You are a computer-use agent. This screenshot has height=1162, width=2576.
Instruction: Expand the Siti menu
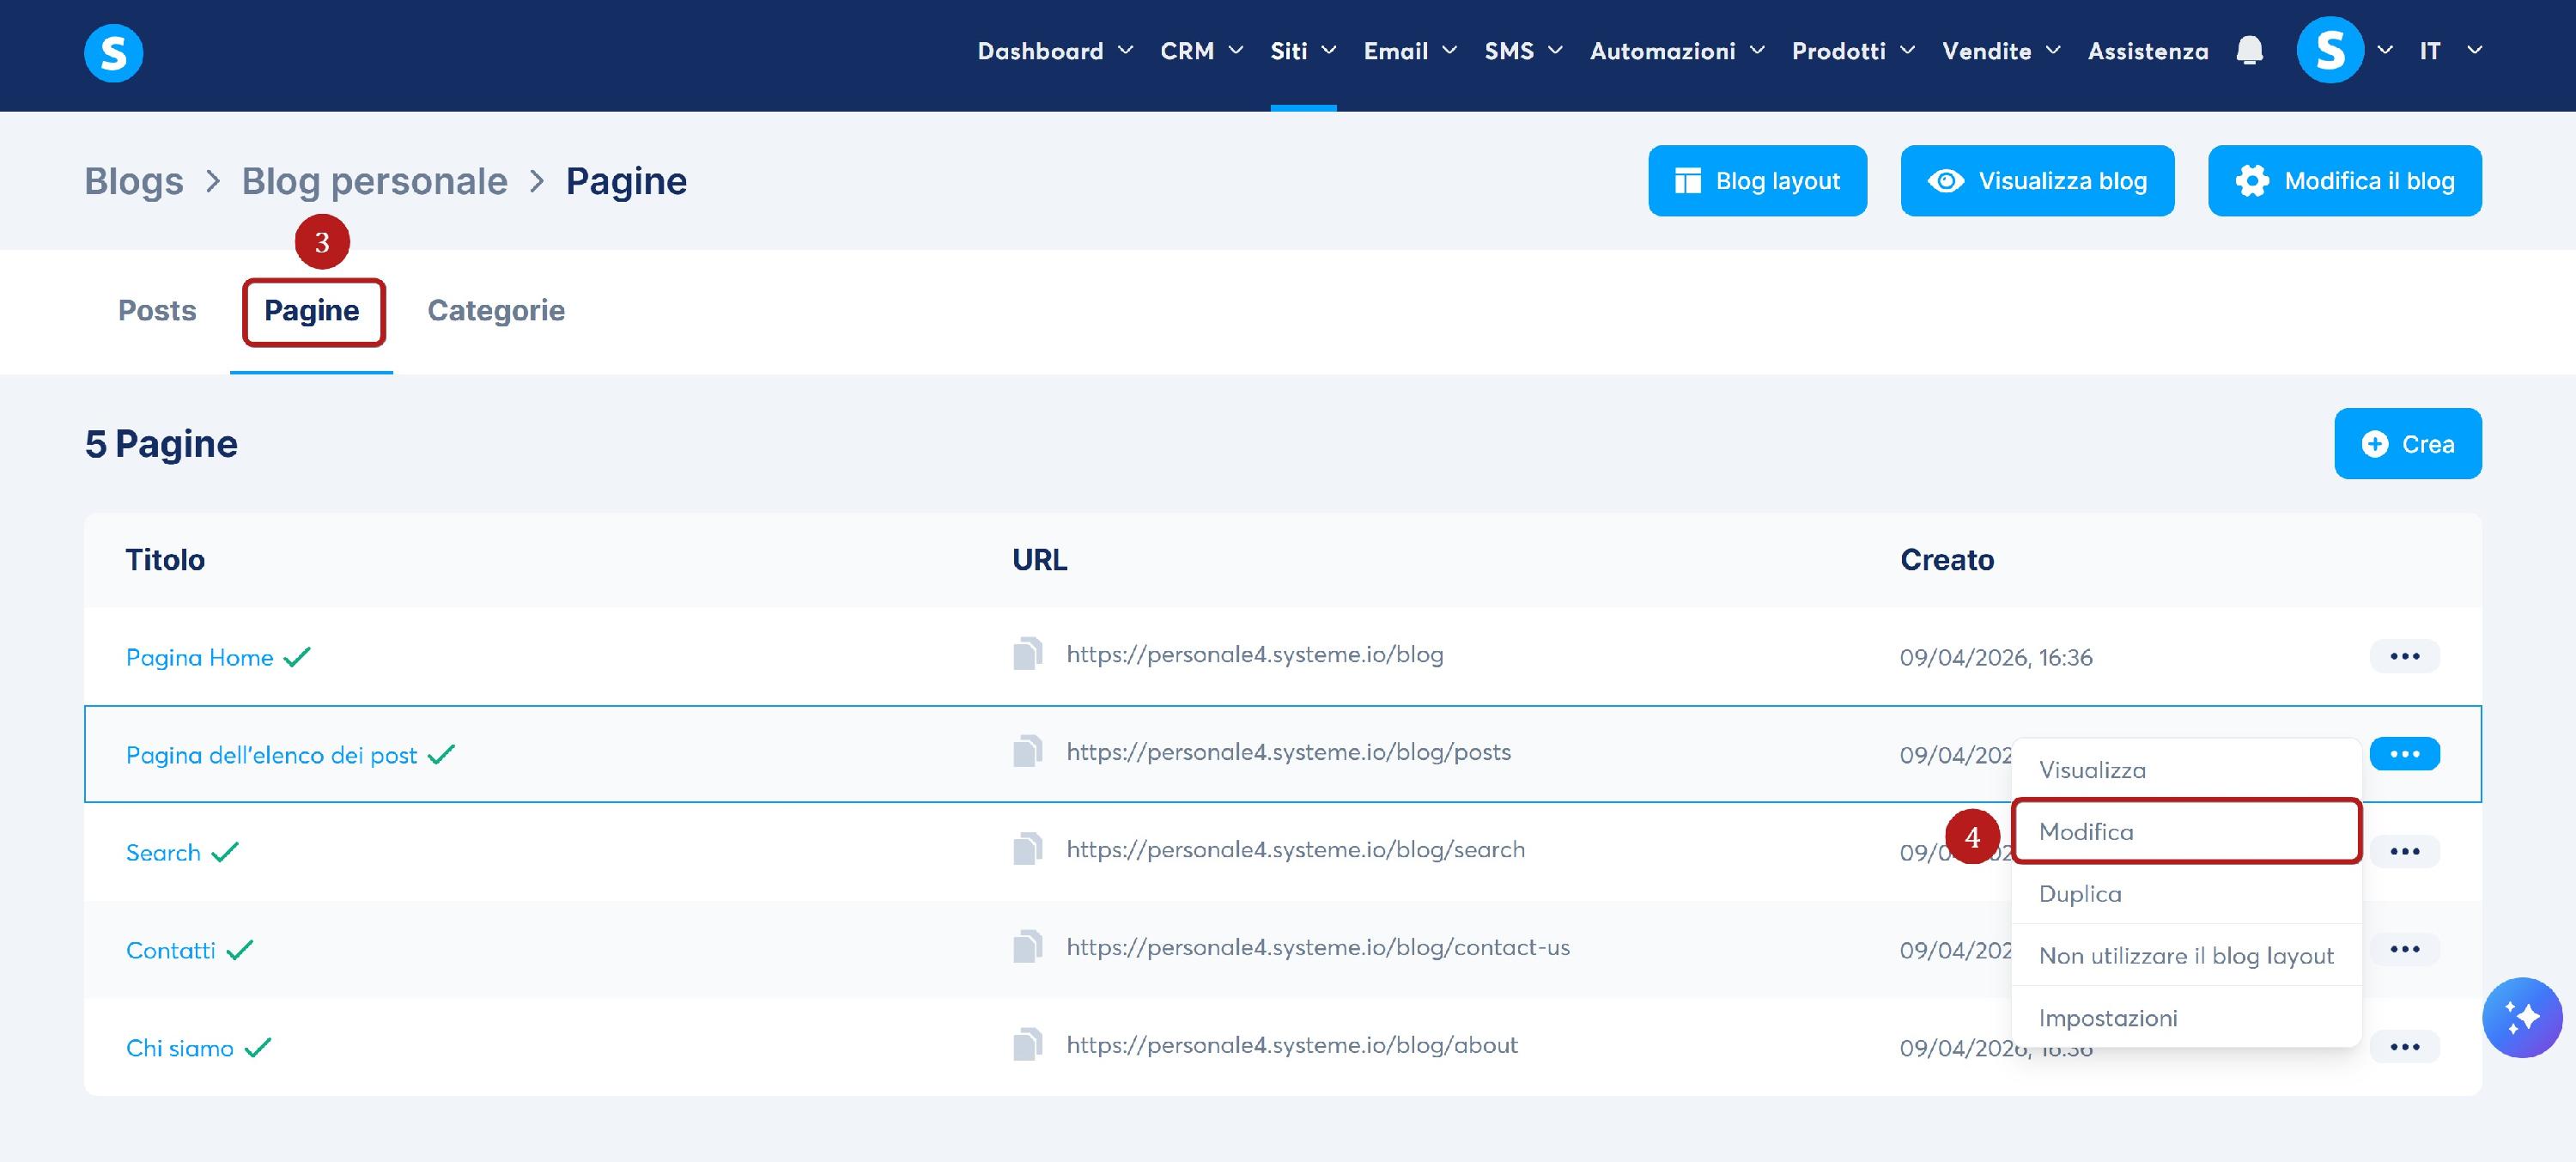click(x=1303, y=51)
